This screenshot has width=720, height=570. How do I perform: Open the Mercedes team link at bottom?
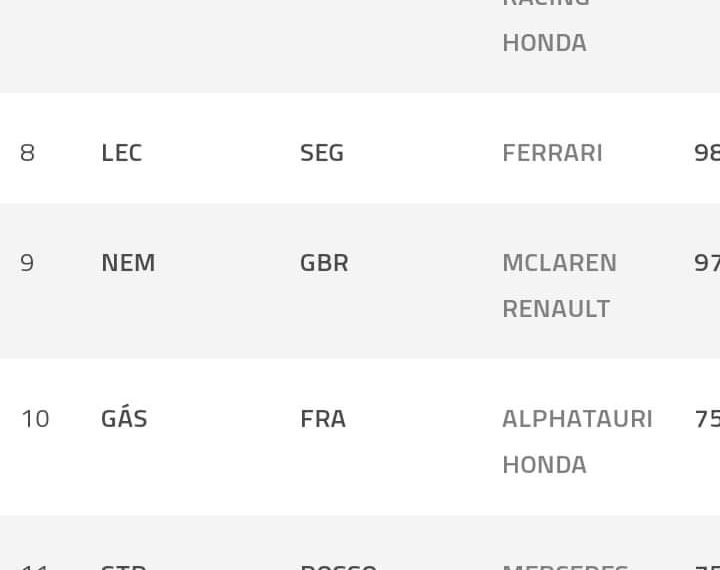565,565
